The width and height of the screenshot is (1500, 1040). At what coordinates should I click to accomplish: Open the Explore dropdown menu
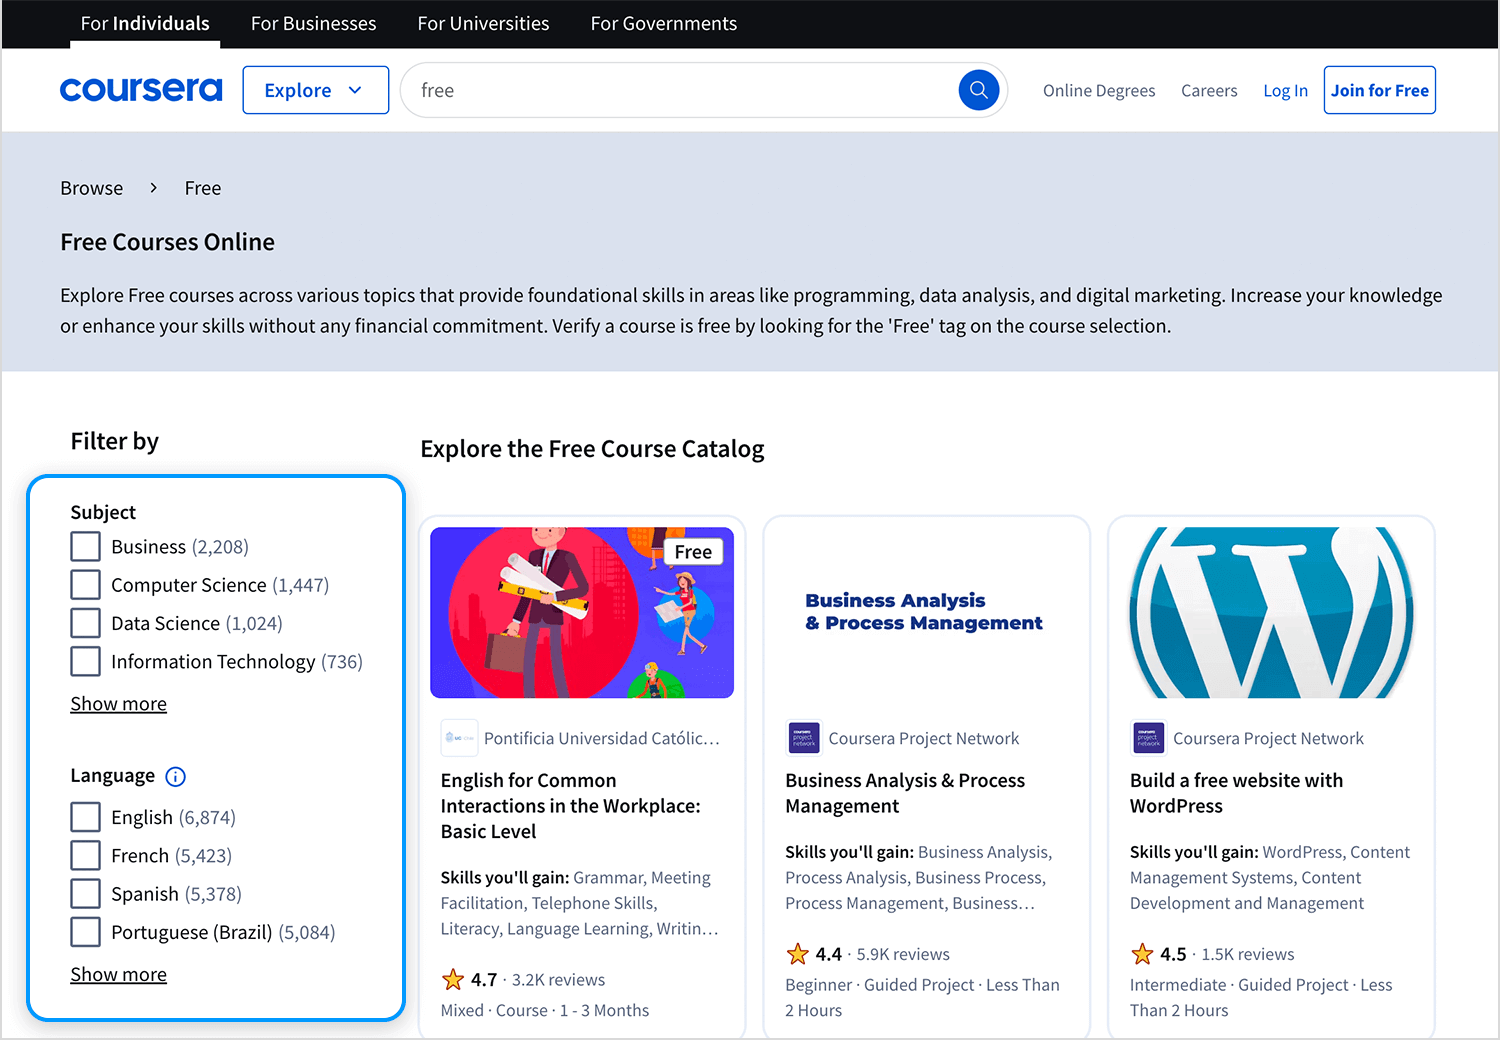click(x=316, y=90)
